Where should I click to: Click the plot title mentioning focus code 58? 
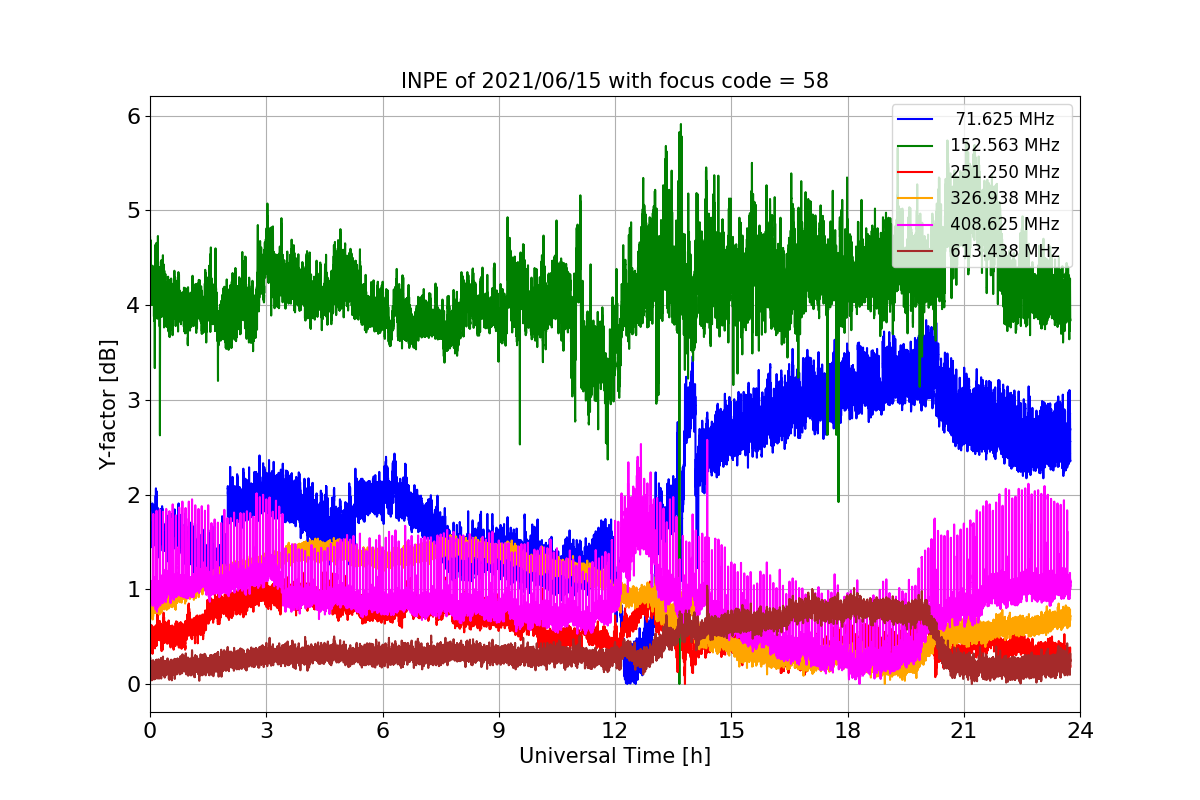[615, 81]
